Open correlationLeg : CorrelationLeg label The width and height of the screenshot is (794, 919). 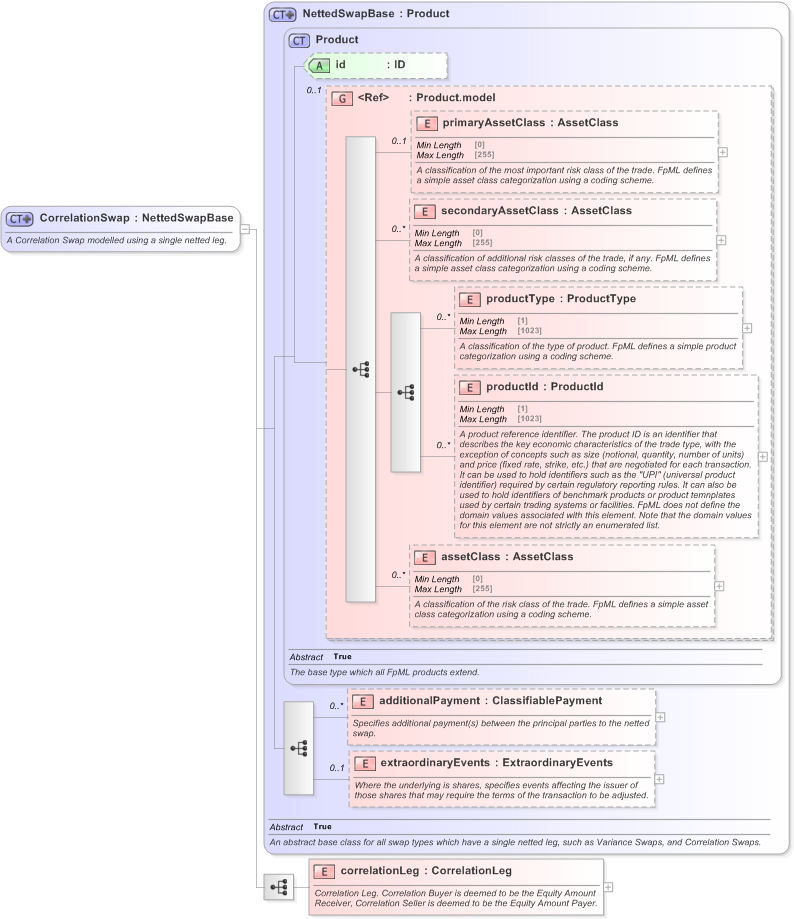point(426,870)
